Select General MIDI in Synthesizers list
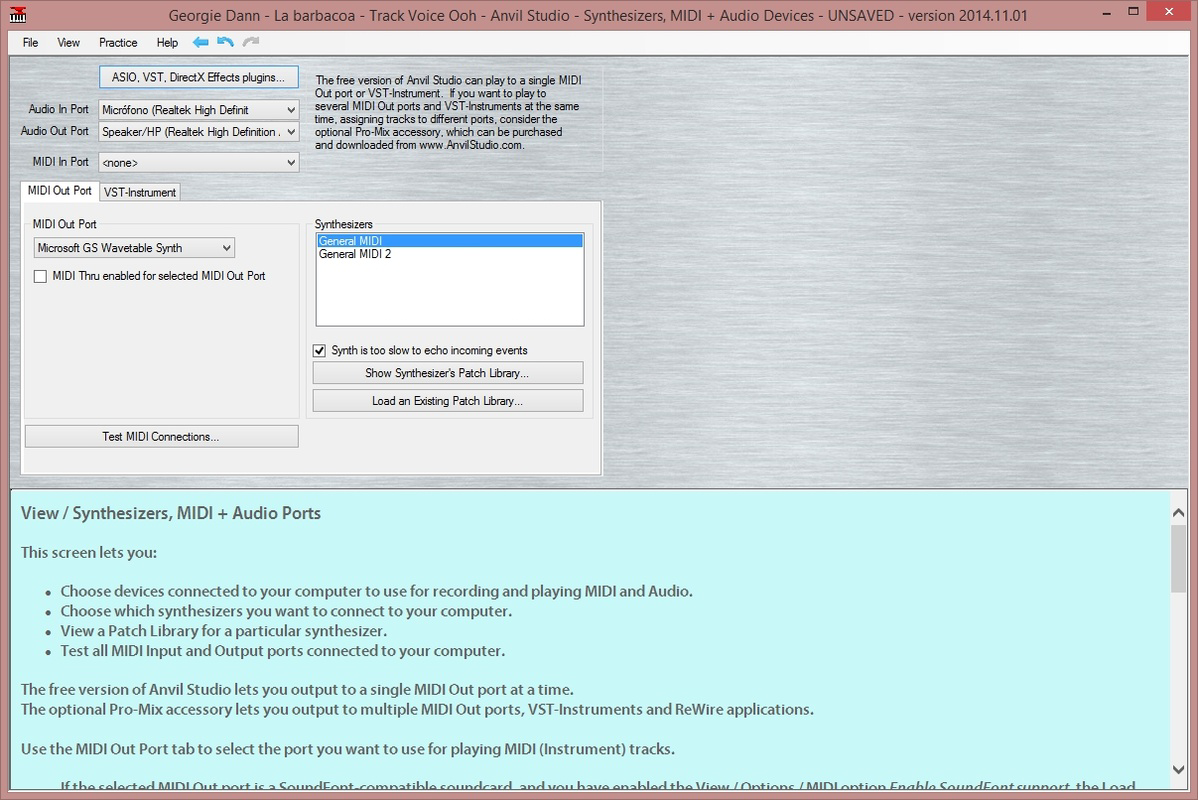The image size is (1198, 800). pos(450,241)
